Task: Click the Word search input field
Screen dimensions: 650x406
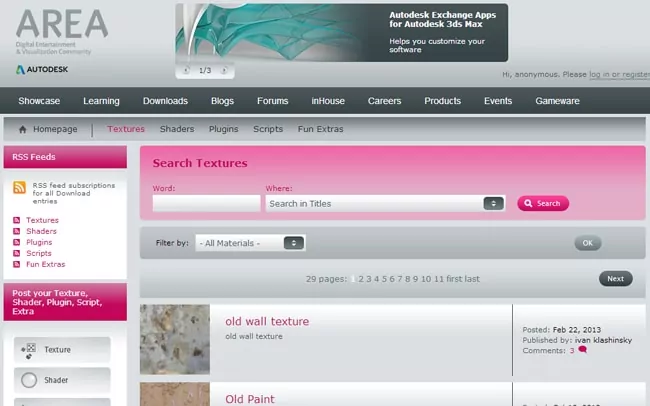Action: point(206,203)
